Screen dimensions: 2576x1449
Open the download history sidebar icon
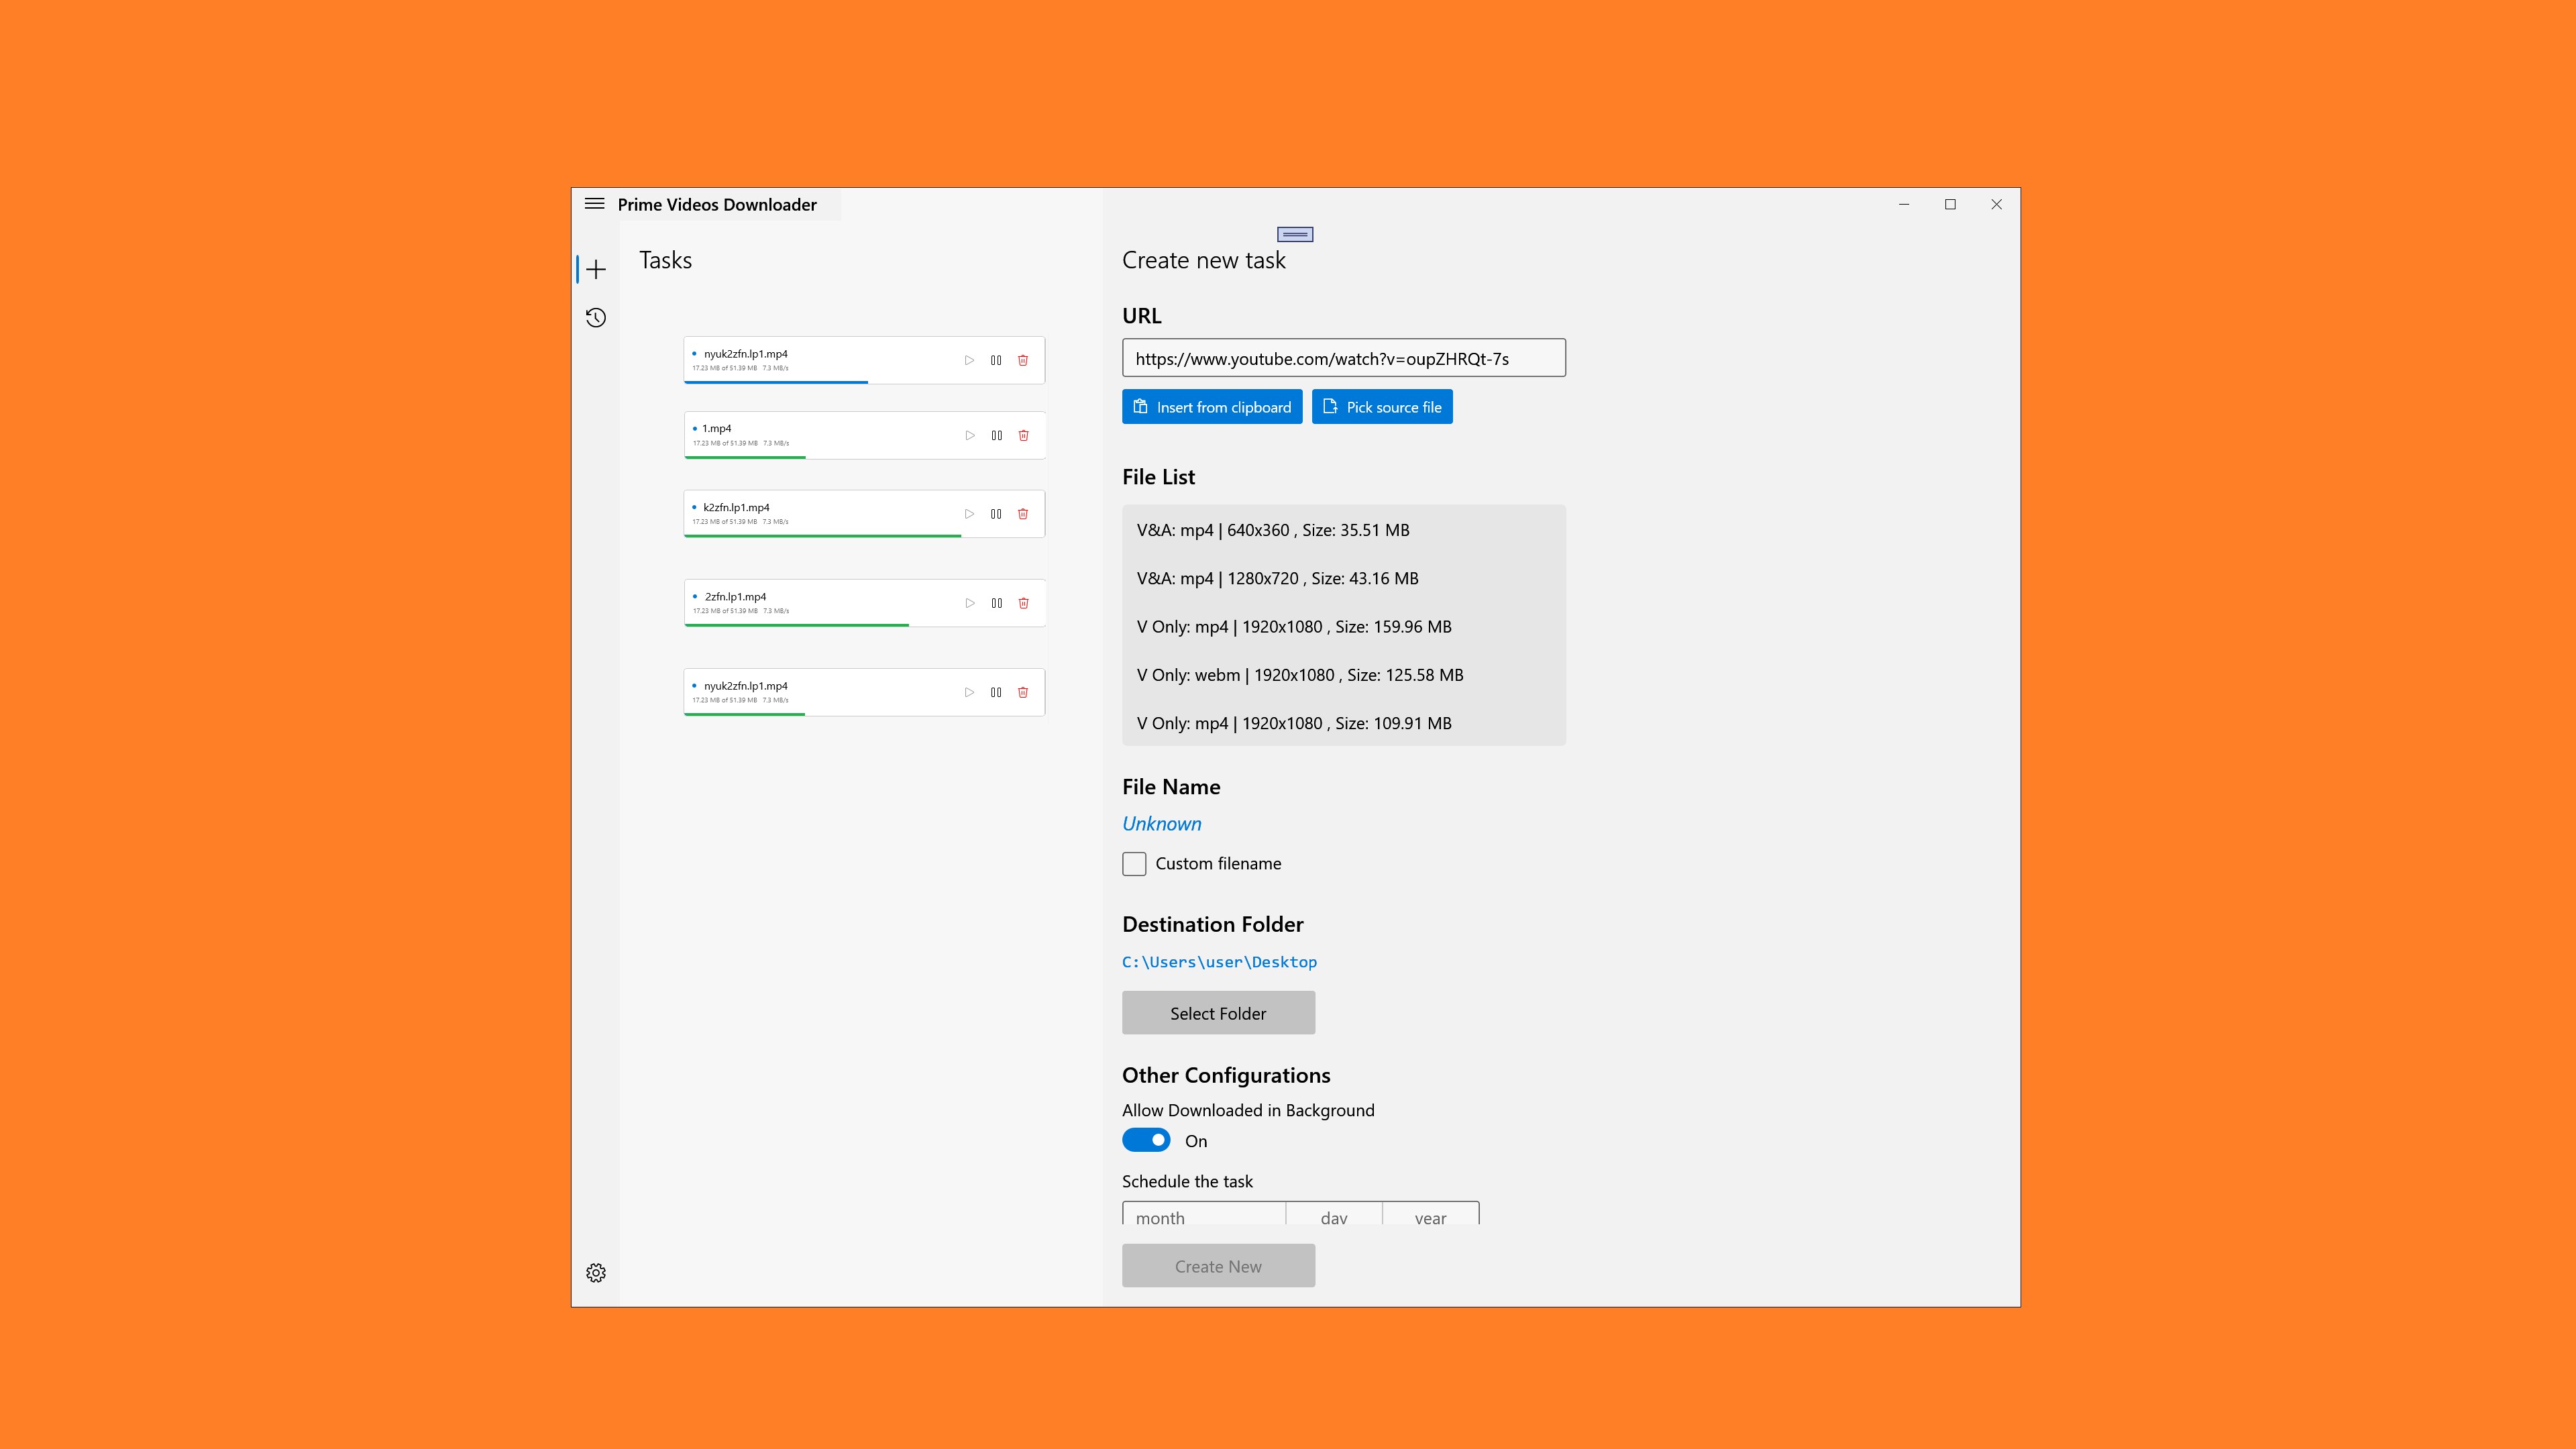pos(596,318)
